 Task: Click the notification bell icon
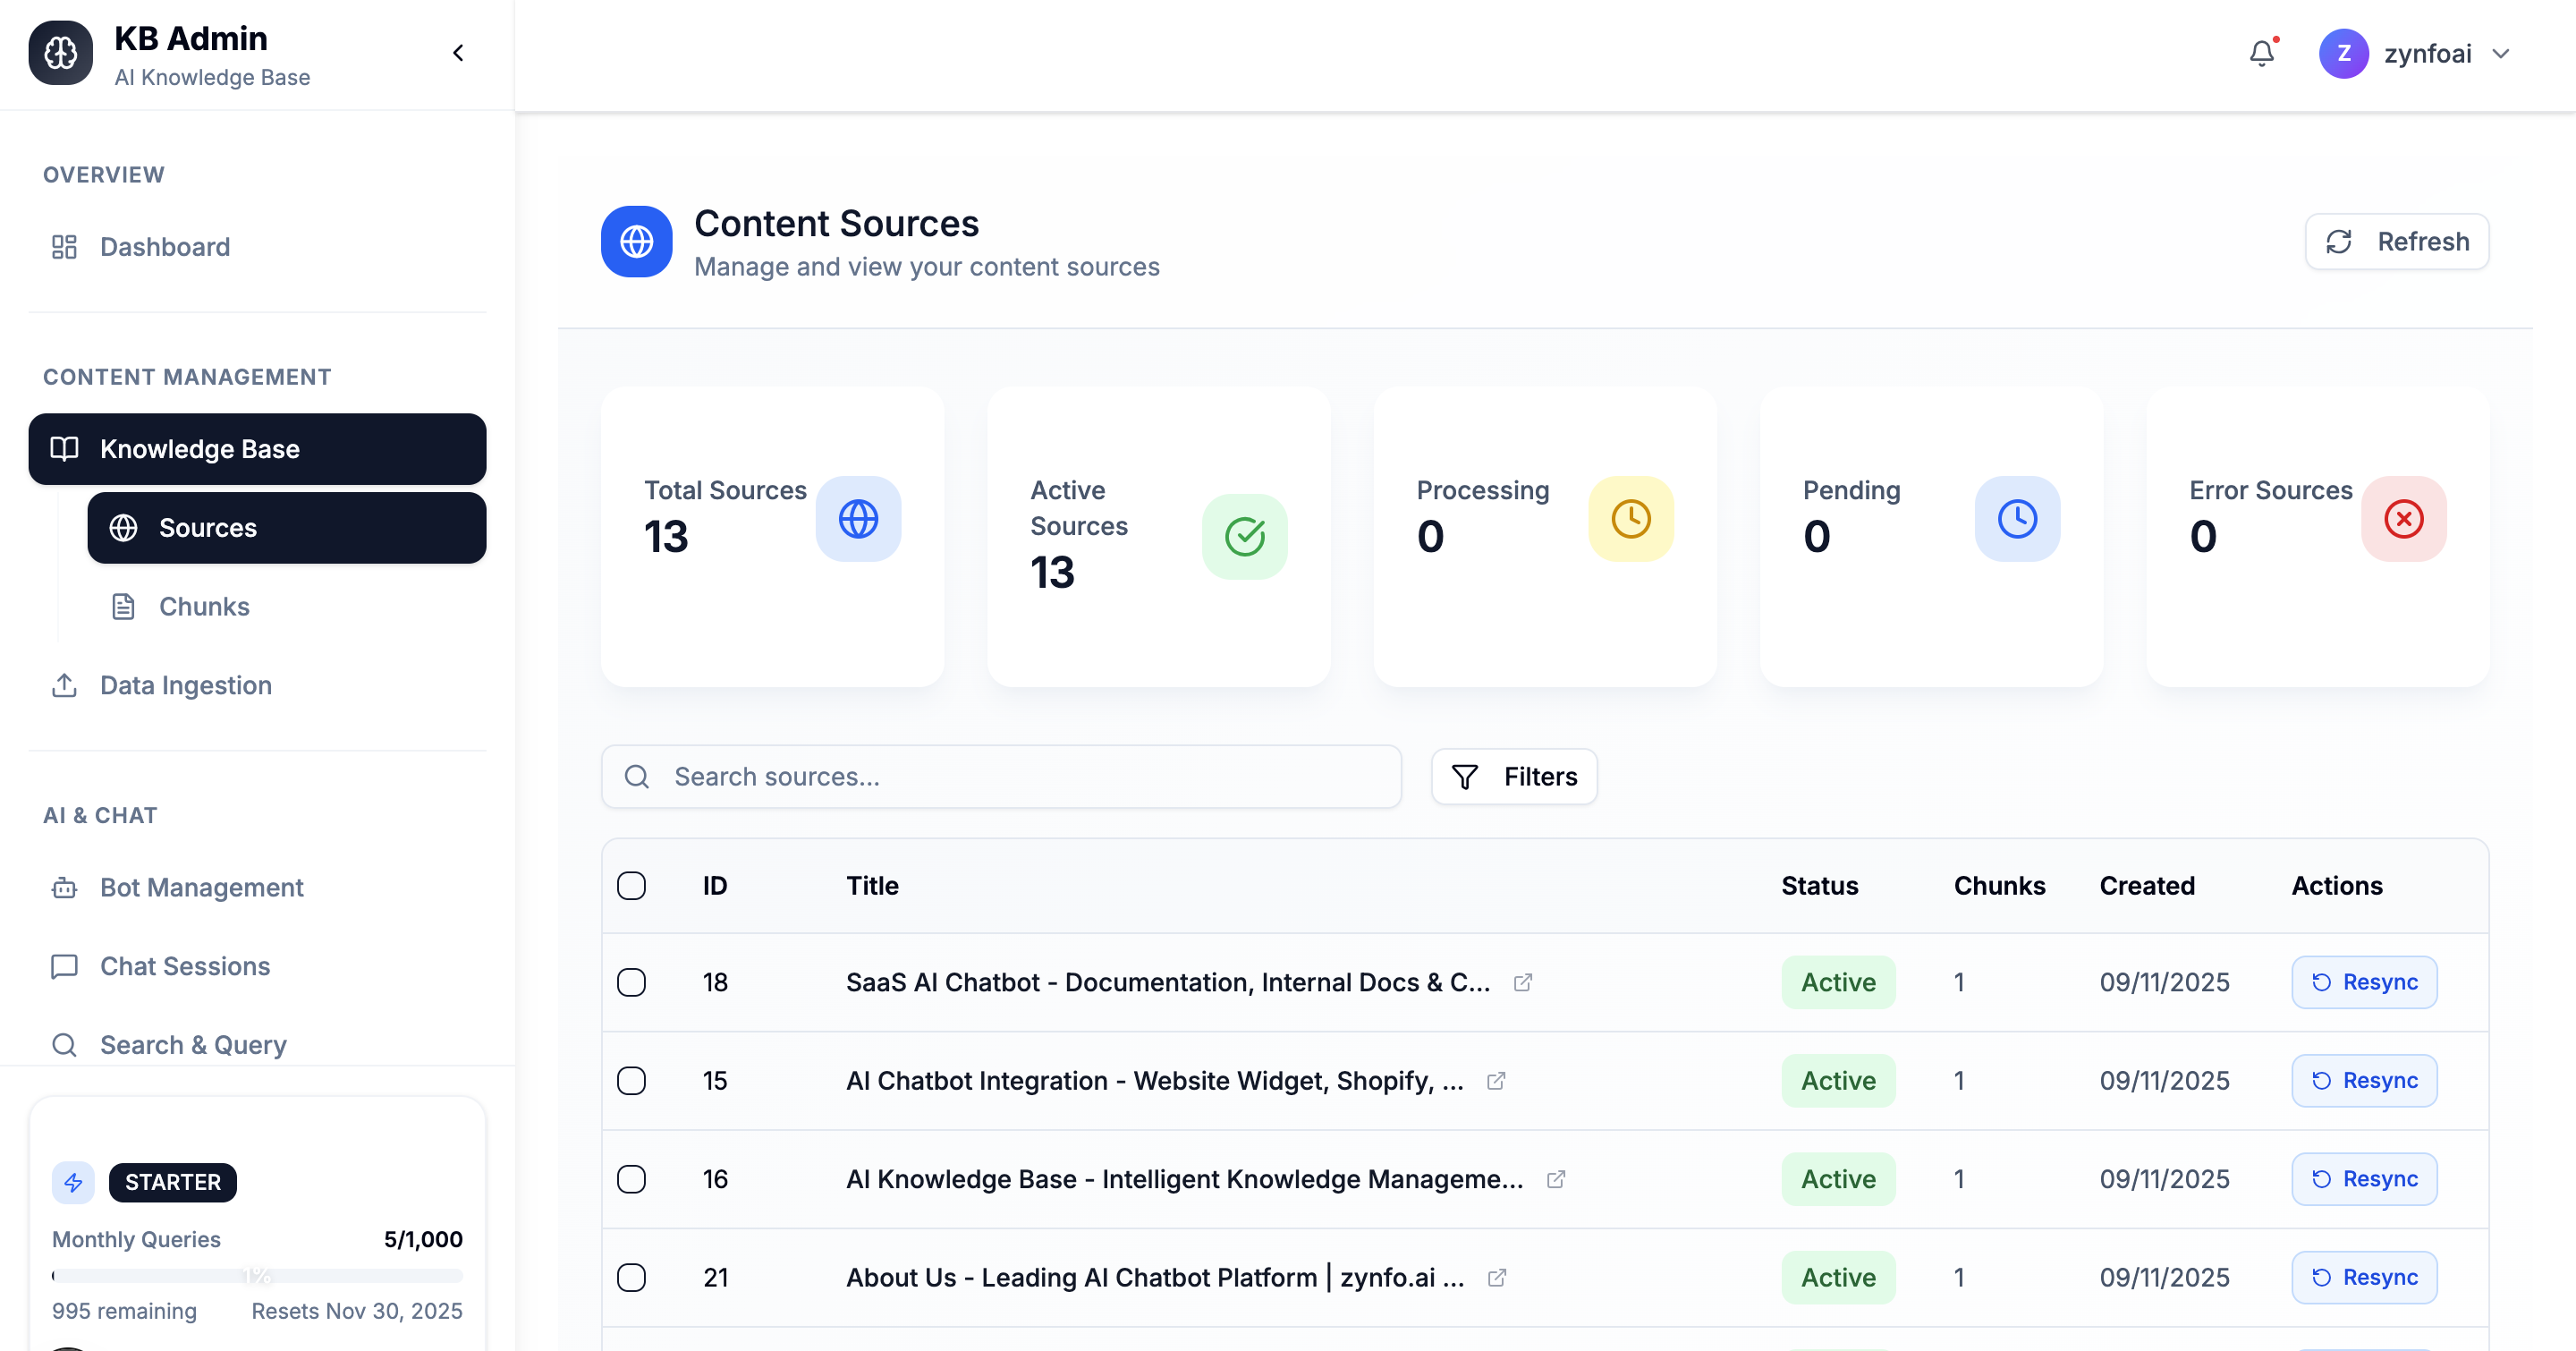pos(2261,53)
